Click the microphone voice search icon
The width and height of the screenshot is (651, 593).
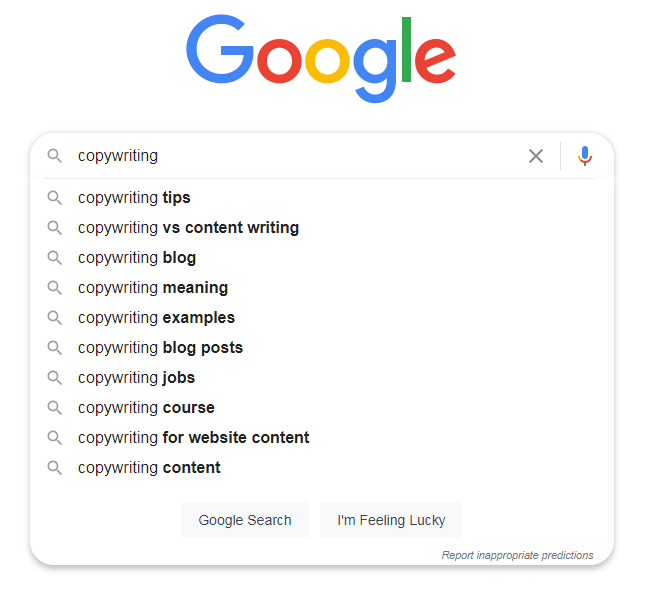(x=585, y=156)
